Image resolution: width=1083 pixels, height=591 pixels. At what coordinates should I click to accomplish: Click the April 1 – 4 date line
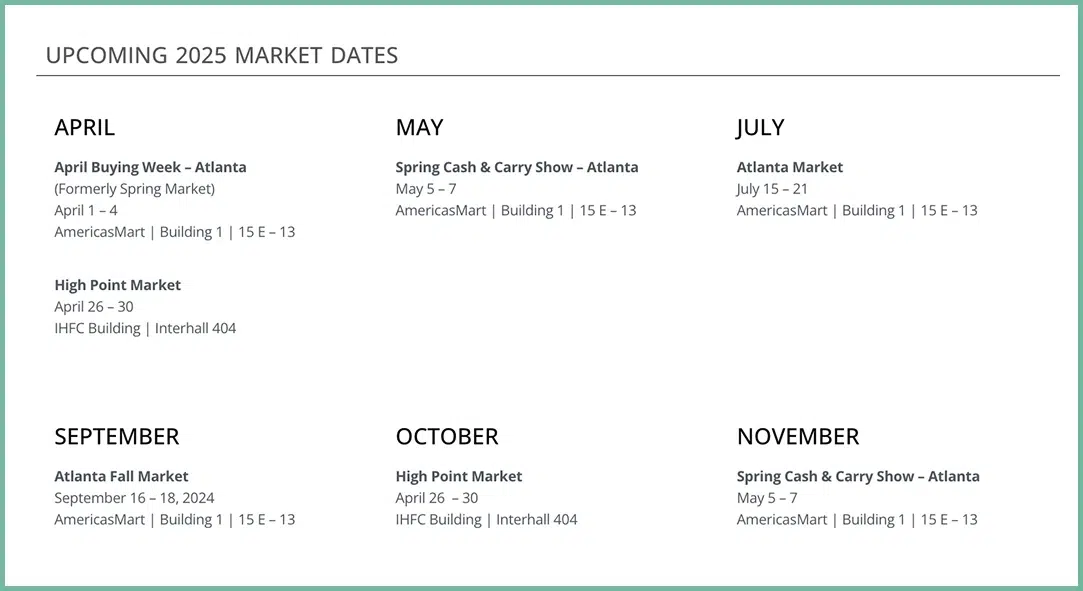(x=86, y=210)
